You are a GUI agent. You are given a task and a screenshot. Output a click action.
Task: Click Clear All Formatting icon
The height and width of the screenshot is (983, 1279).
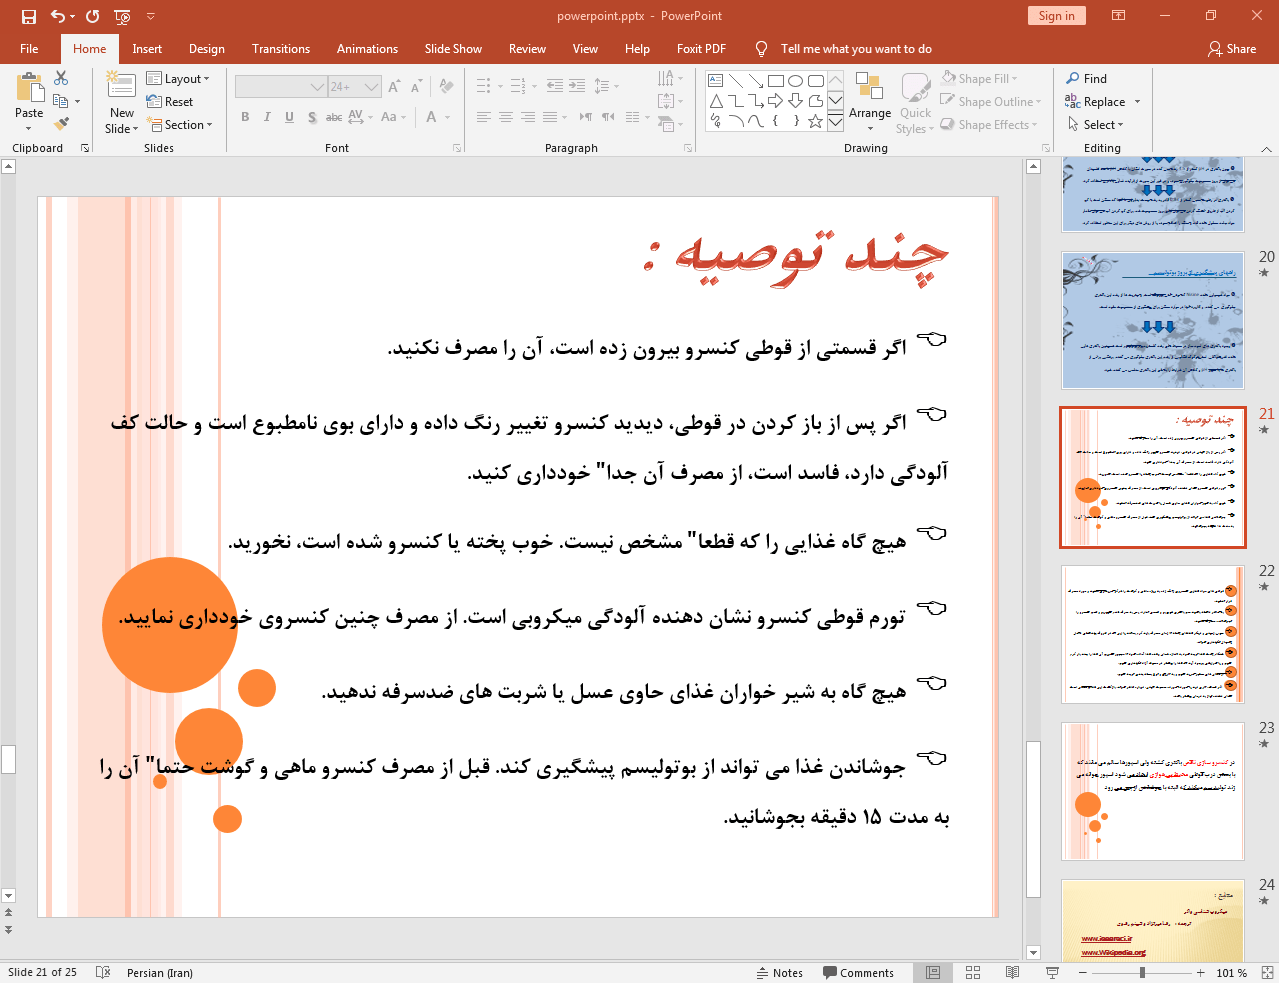[446, 87]
